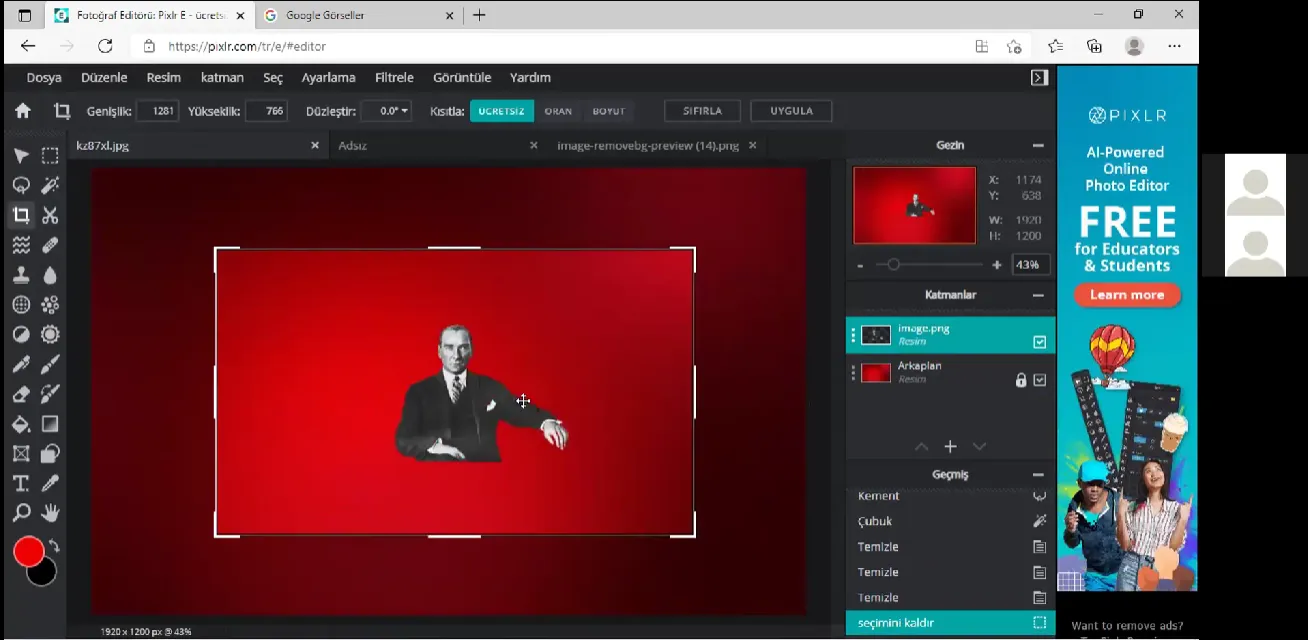Image resolution: width=1308 pixels, height=640 pixels.
Task: Toggle visibility of image.png layer
Action: point(1039,342)
